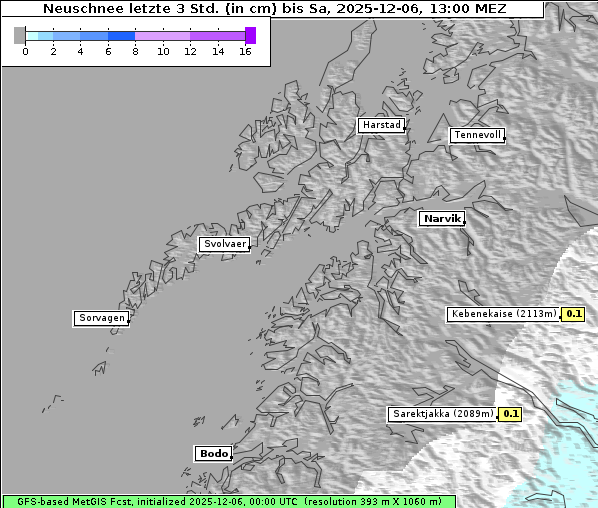Click the Tennevoll location label
Screen dimensions: 598x508
(x=477, y=135)
